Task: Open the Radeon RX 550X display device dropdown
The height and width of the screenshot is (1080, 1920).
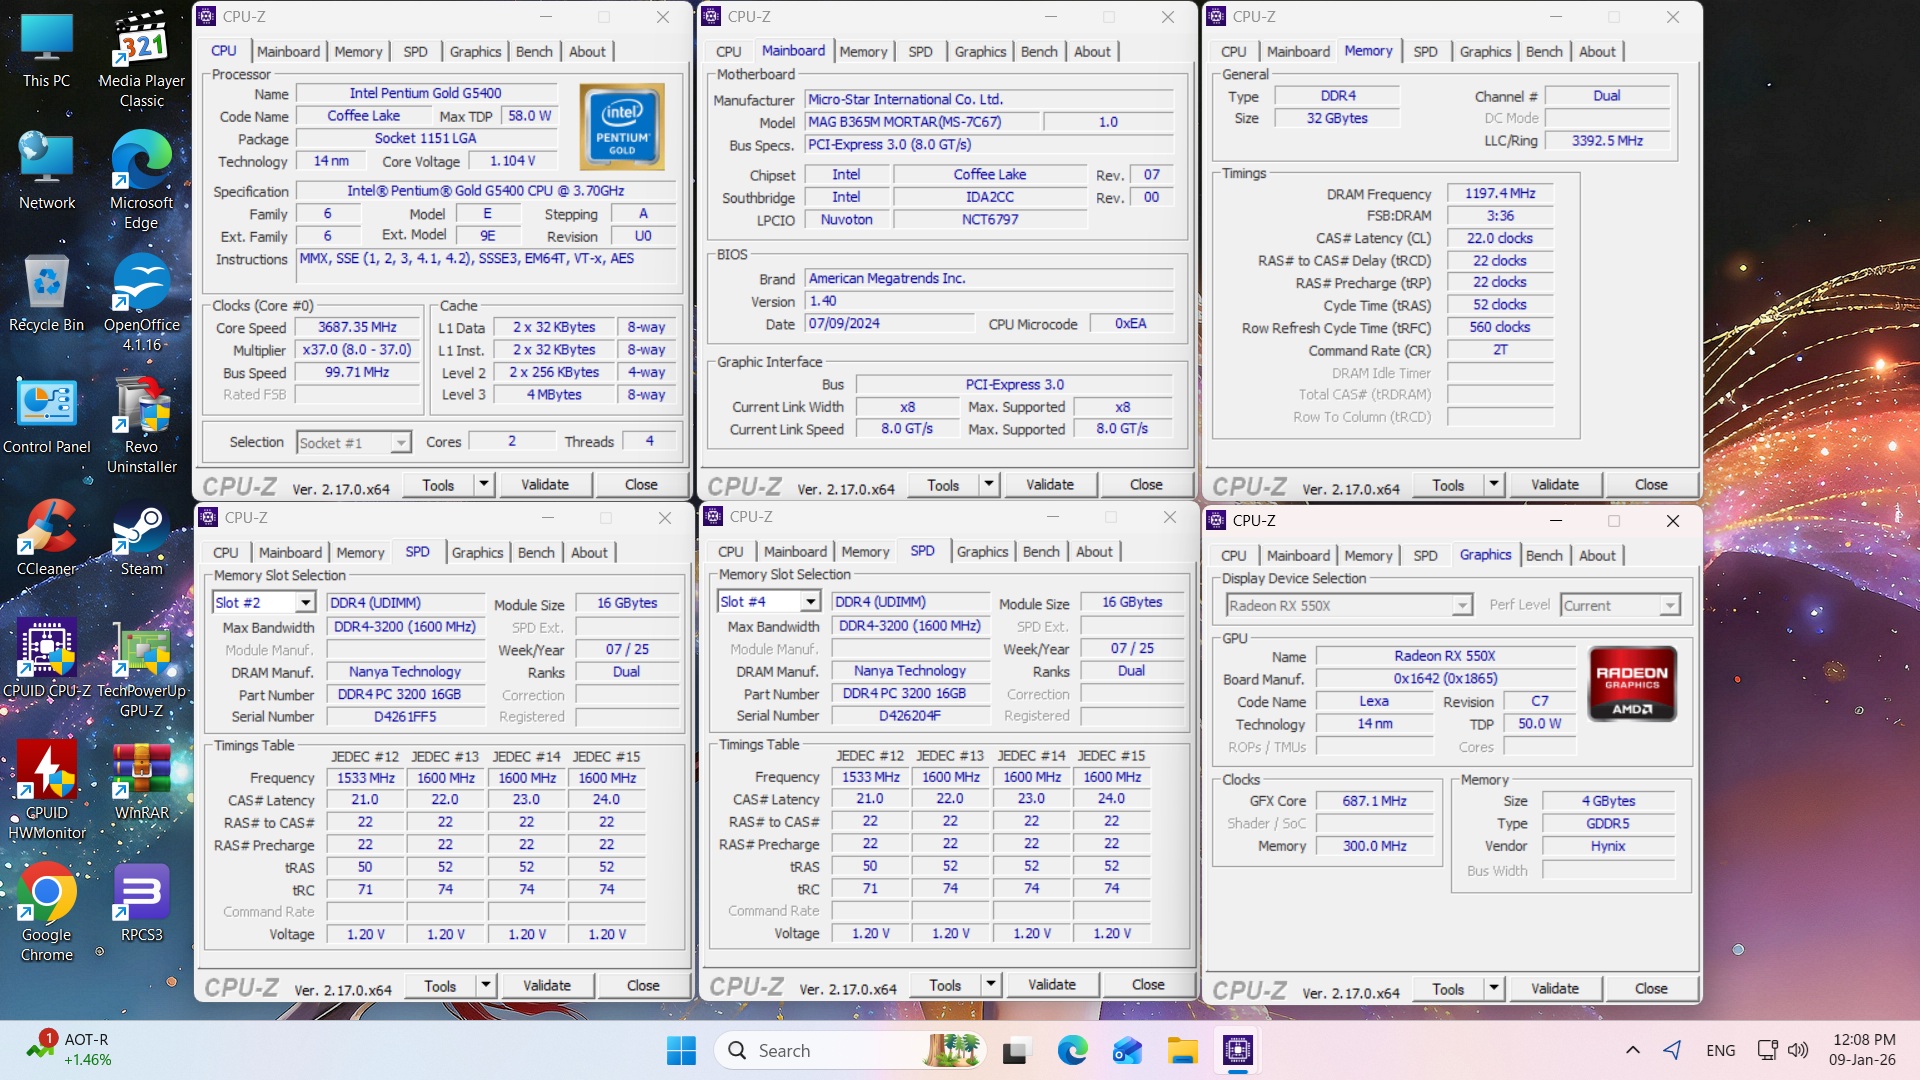Action: (x=1462, y=606)
